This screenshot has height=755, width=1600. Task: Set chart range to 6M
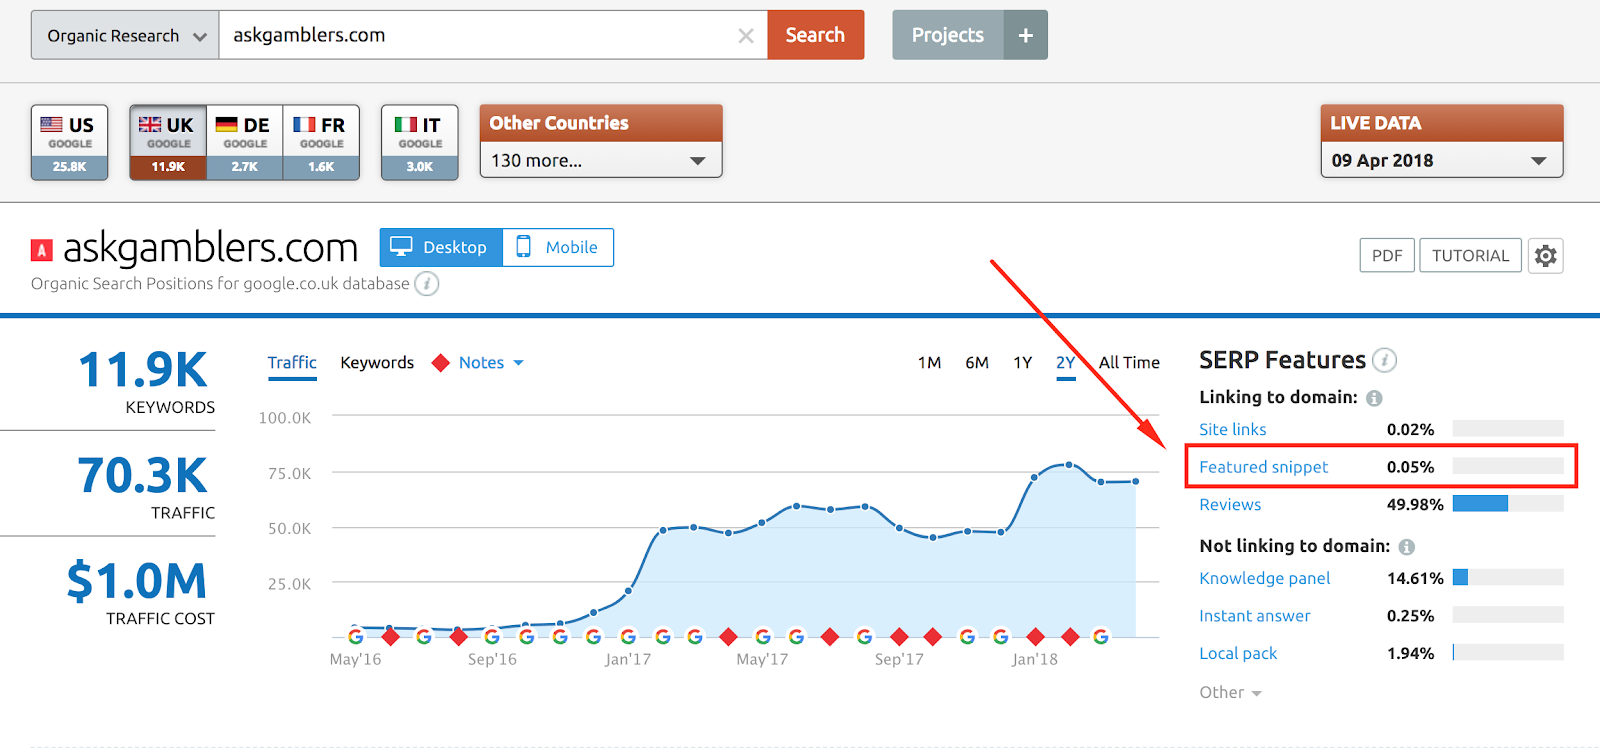977,363
